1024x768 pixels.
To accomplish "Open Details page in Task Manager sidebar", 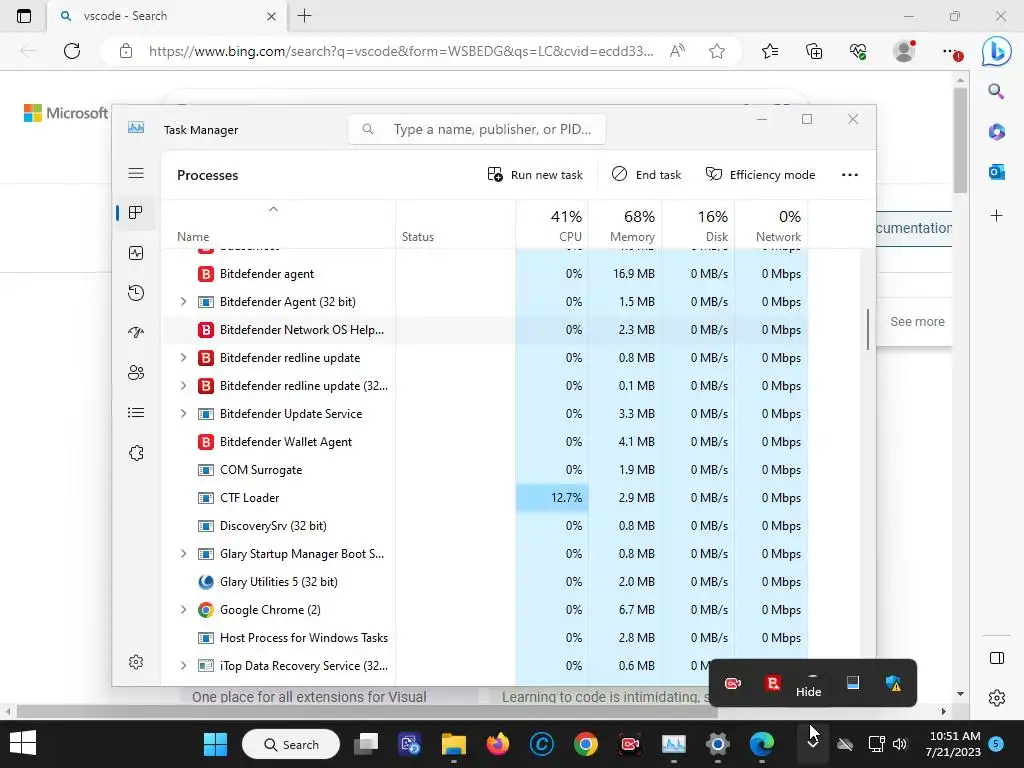I will (136, 413).
